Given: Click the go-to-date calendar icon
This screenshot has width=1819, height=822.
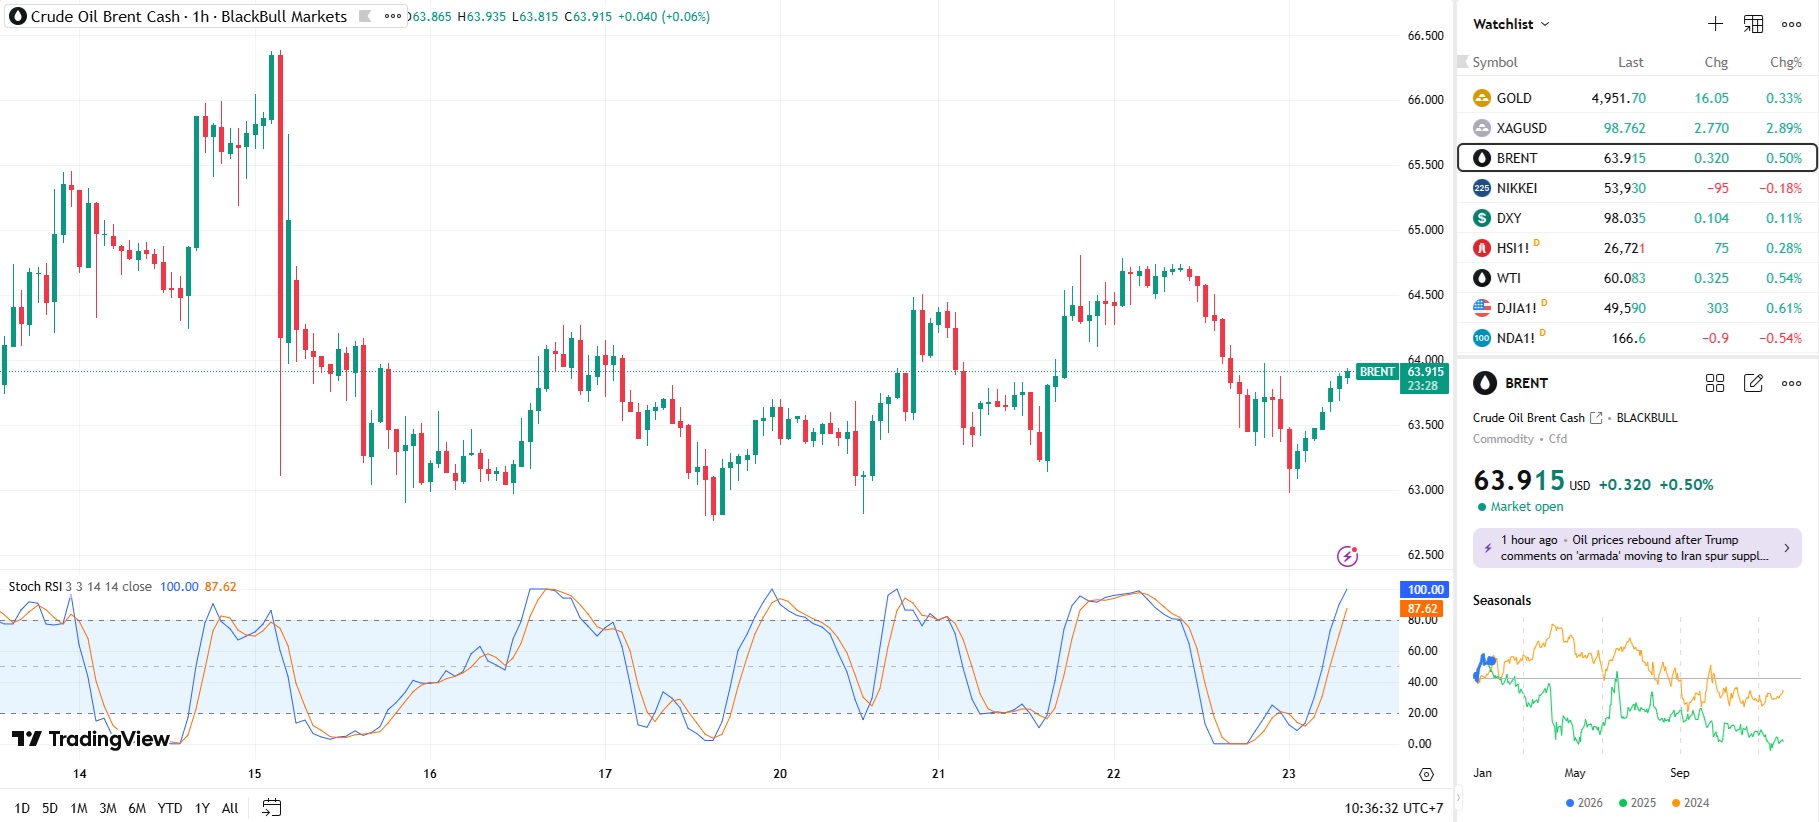Looking at the screenshot, I should 271,807.
